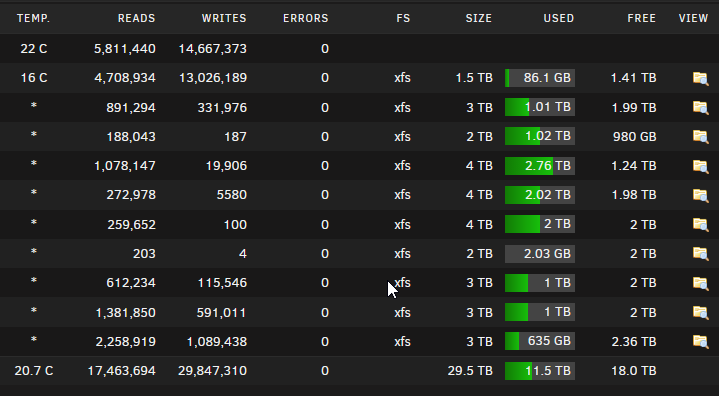Select the 16 C temperature value

click(34, 78)
